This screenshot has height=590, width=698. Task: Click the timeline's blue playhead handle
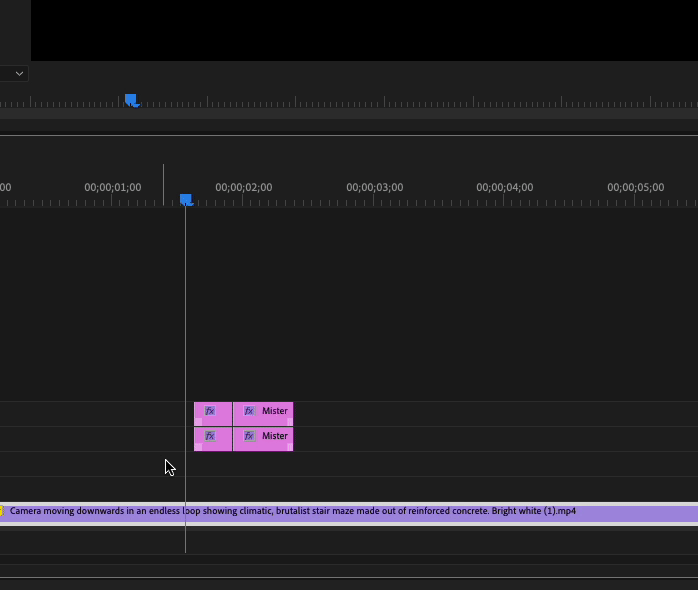tap(186, 199)
